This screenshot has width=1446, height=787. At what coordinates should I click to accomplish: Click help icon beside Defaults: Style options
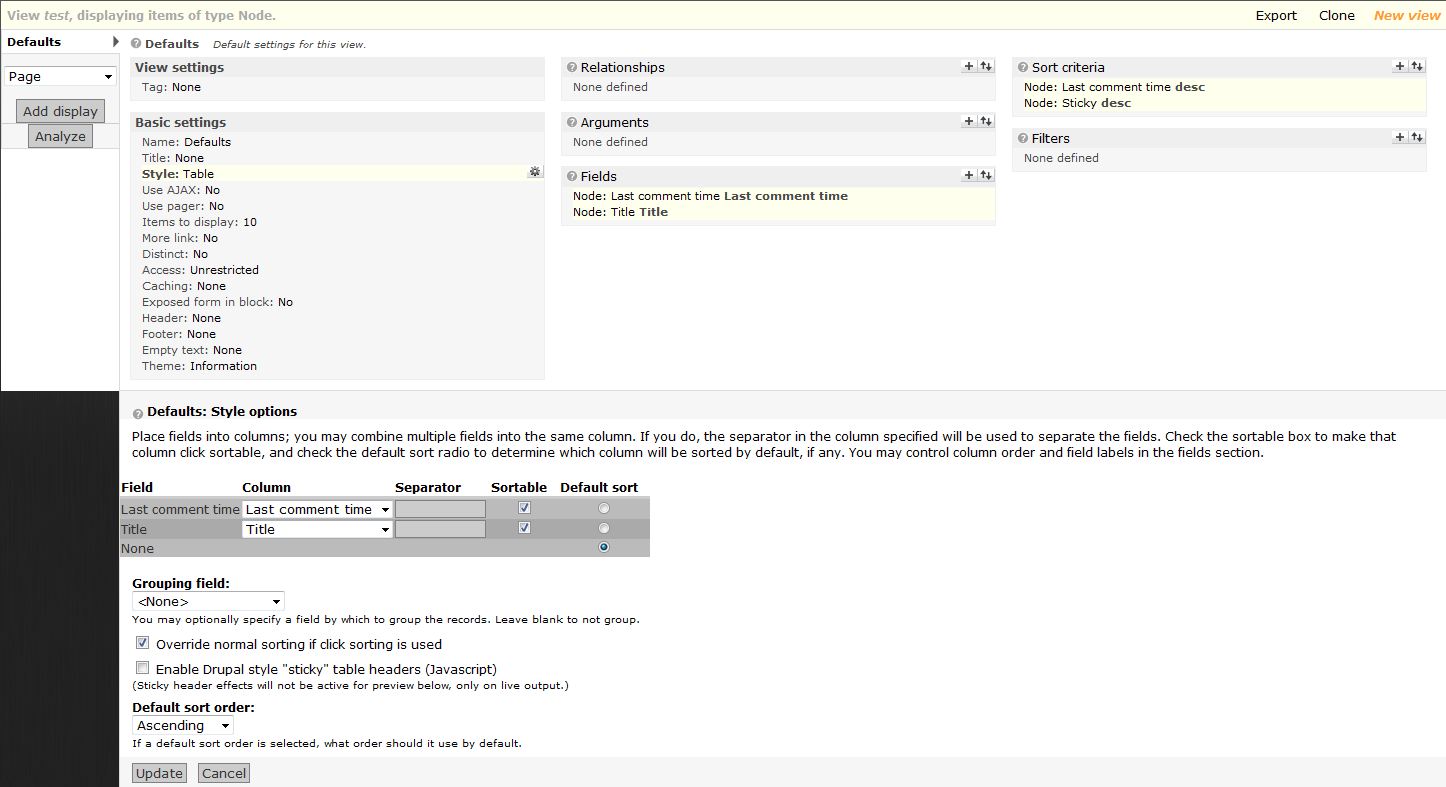(x=137, y=412)
